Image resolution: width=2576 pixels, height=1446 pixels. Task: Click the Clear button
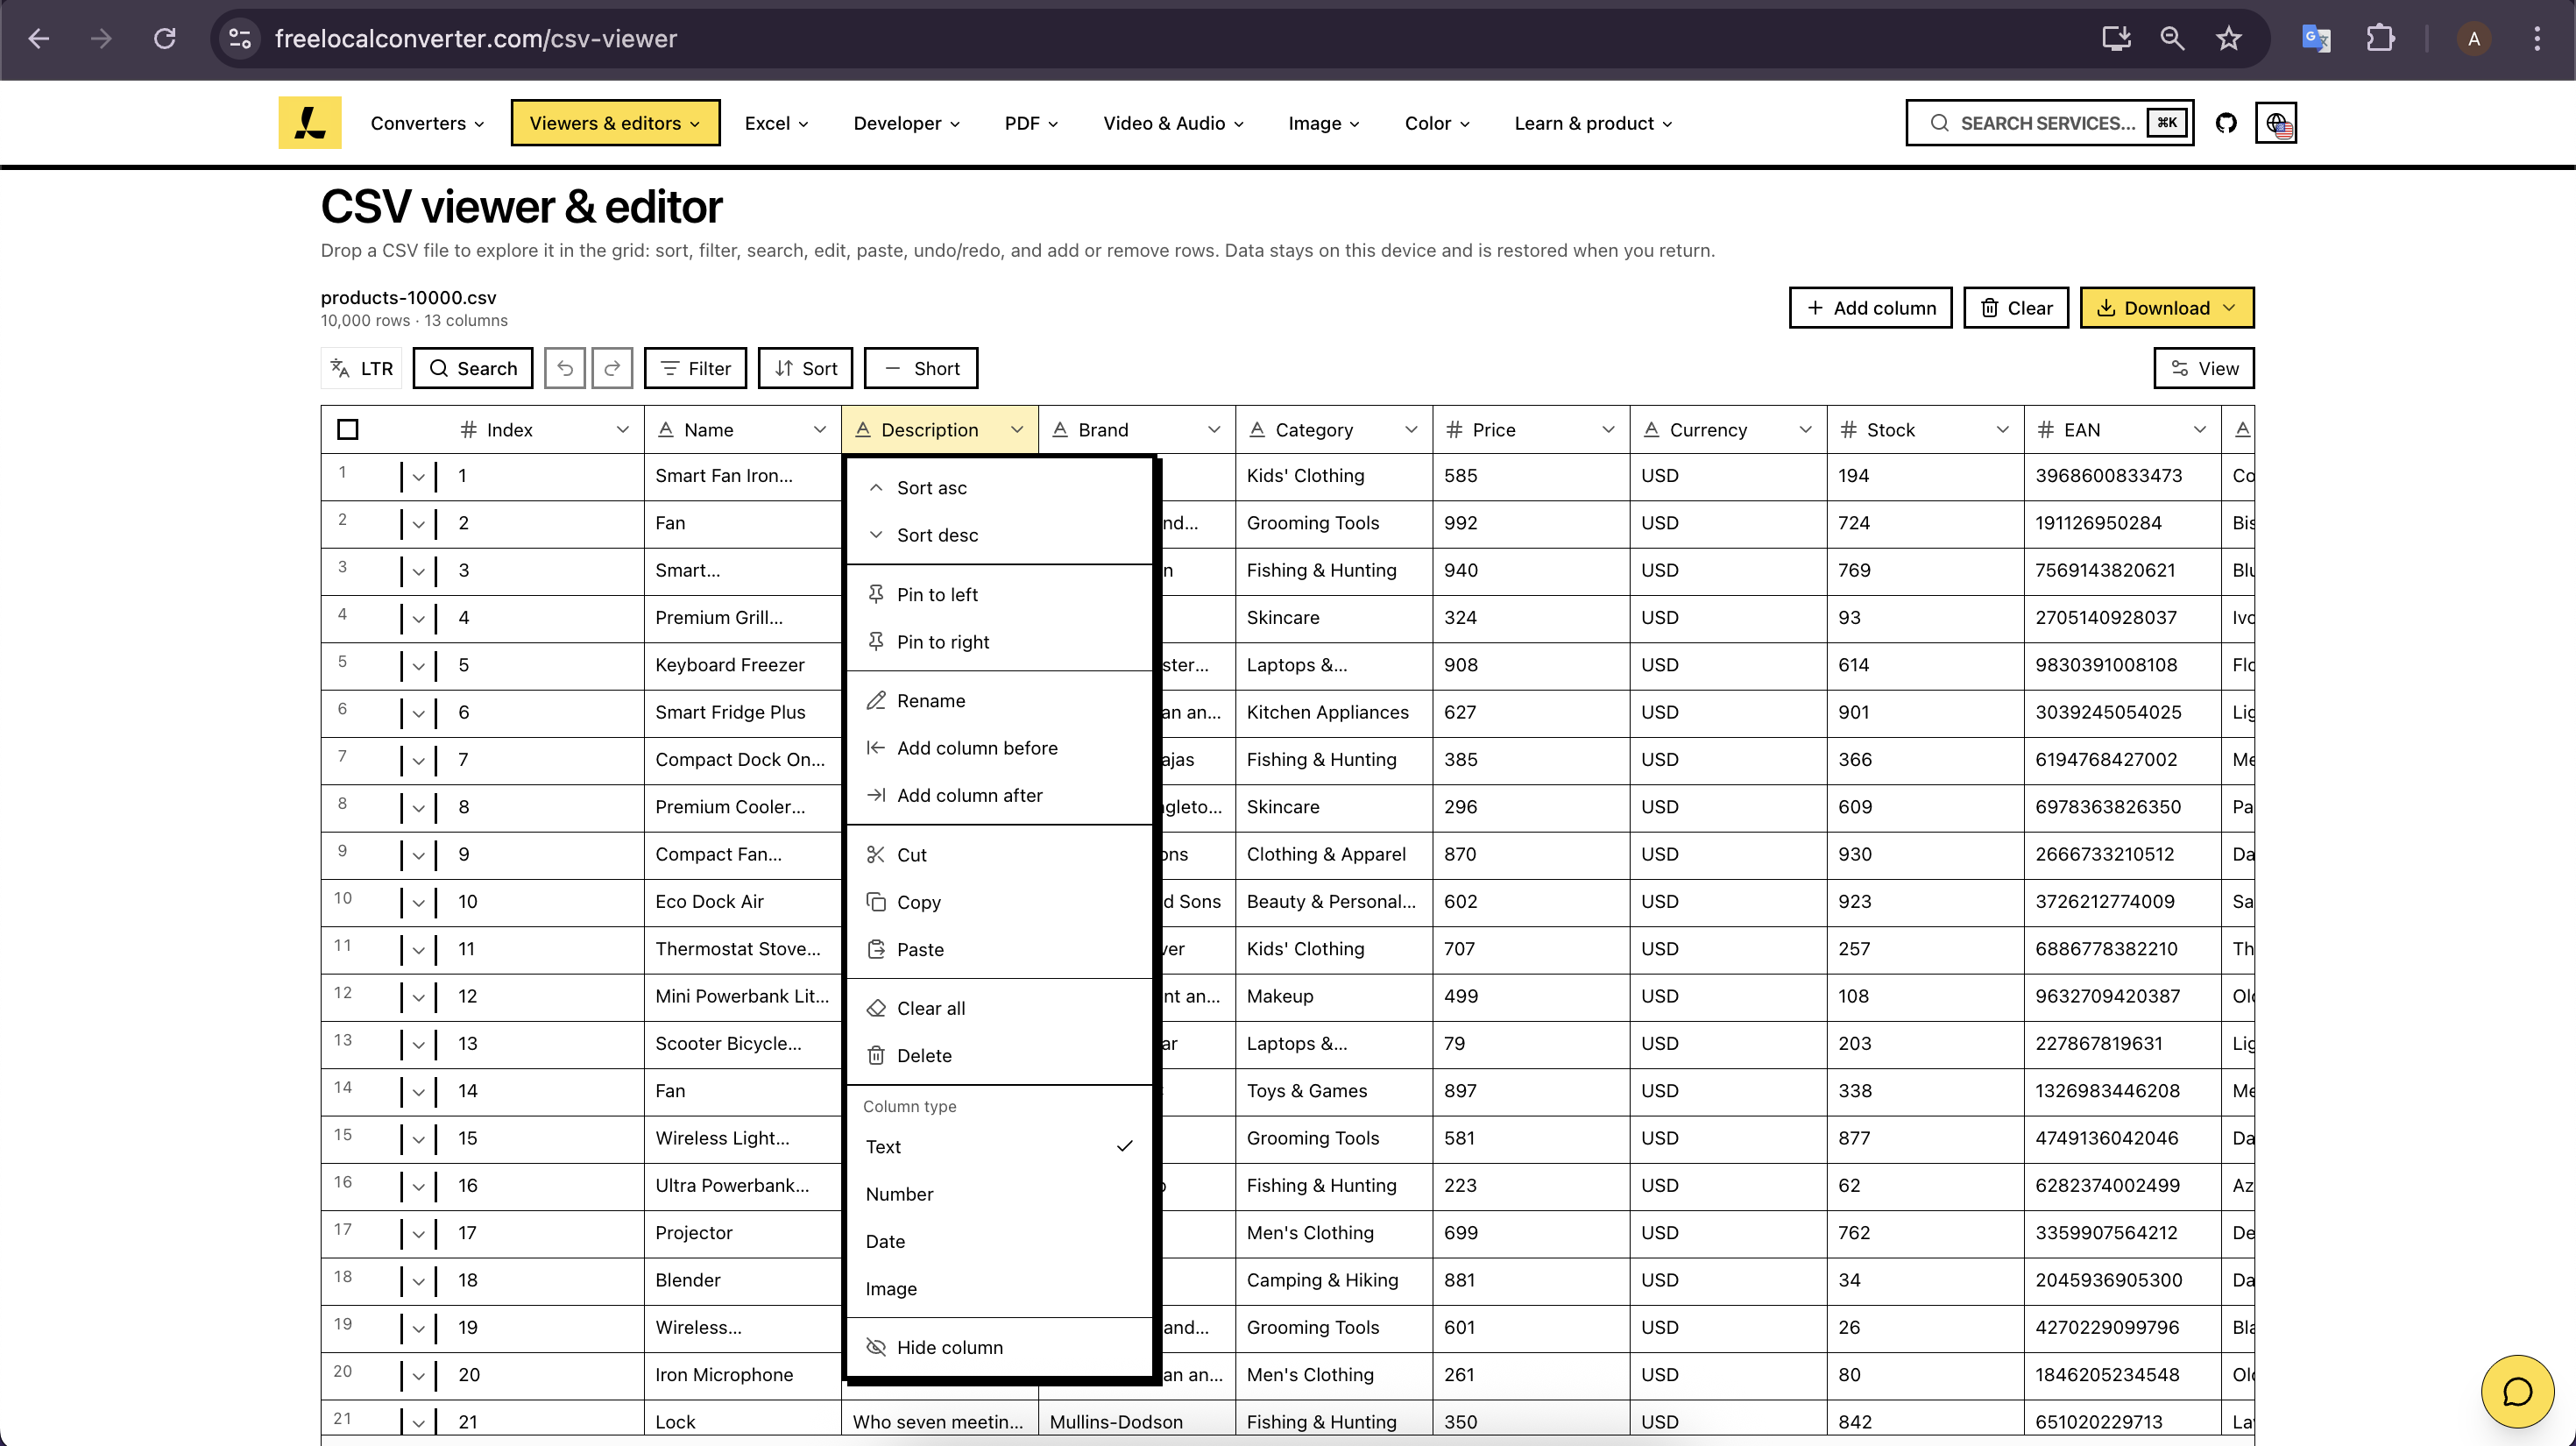click(x=2015, y=307)
